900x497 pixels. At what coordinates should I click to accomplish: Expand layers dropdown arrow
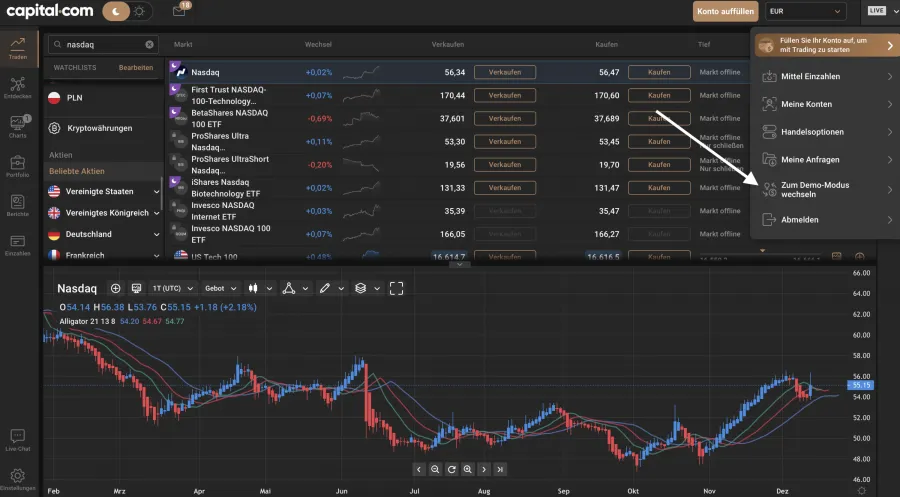click(x=377, y=289)
